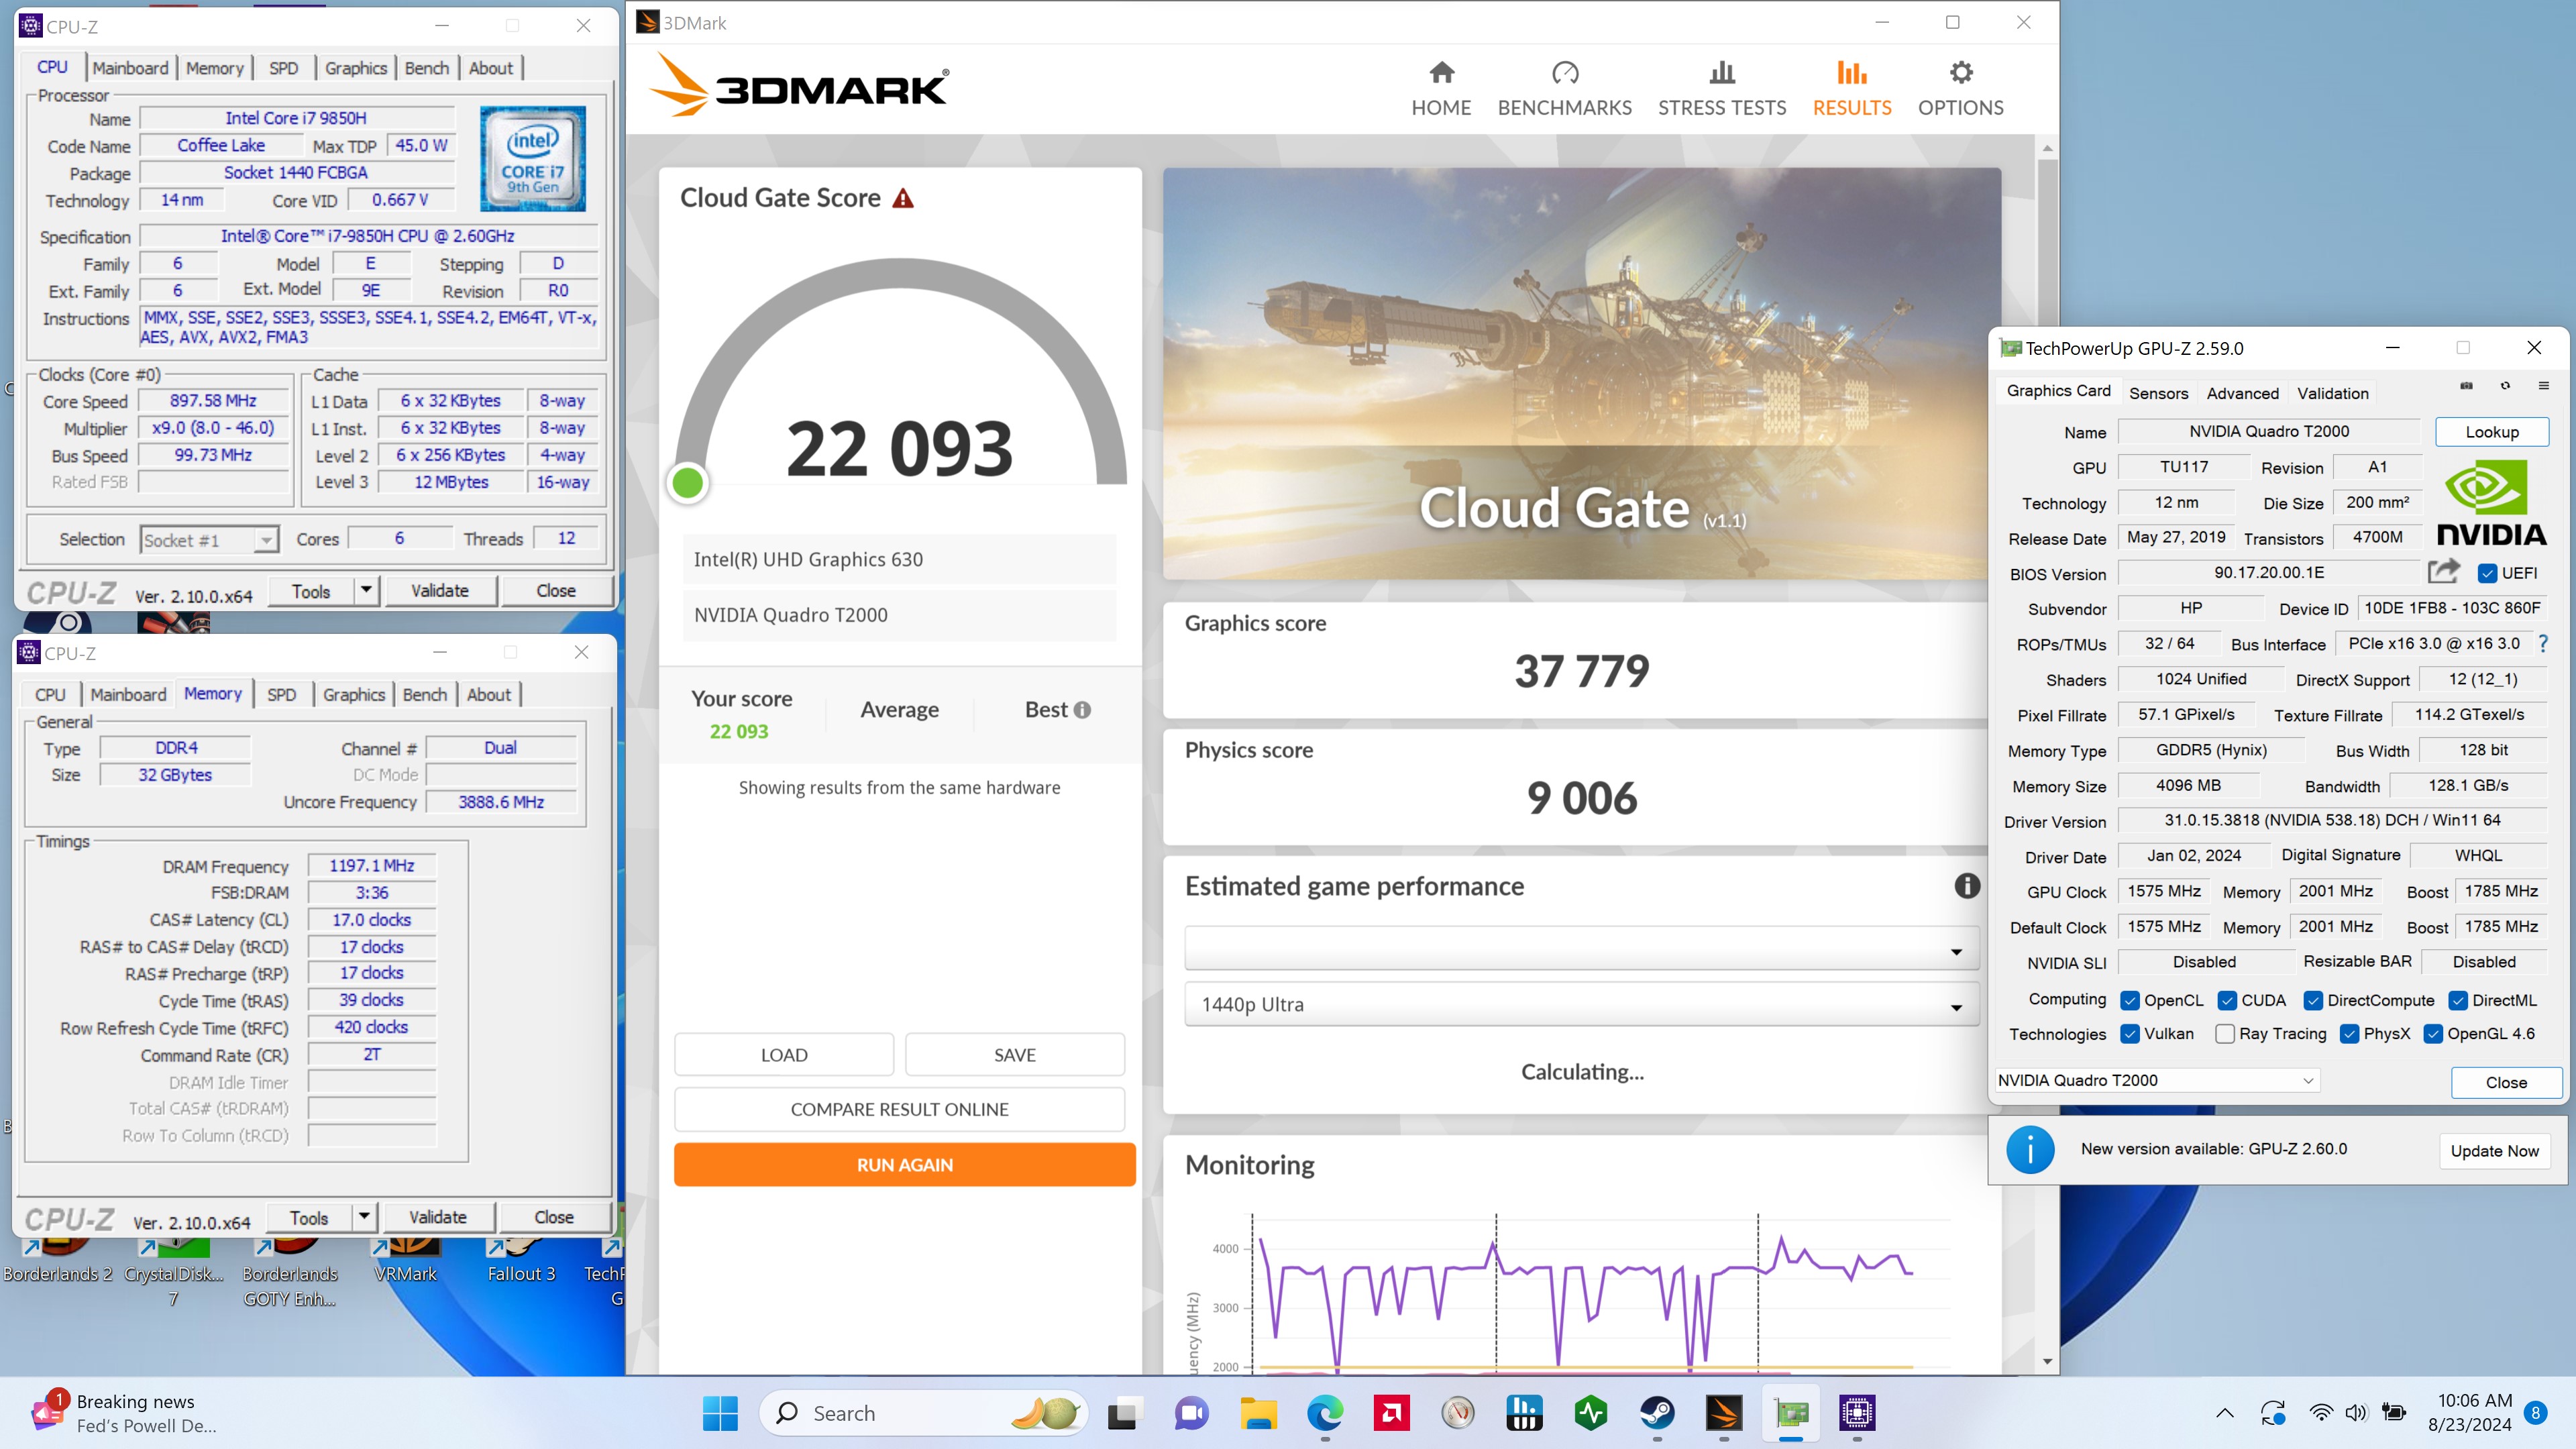Toggle the OpenCL checkbox
The width and height of the screenshot is (2576, 1449).
[2130, 1001]
